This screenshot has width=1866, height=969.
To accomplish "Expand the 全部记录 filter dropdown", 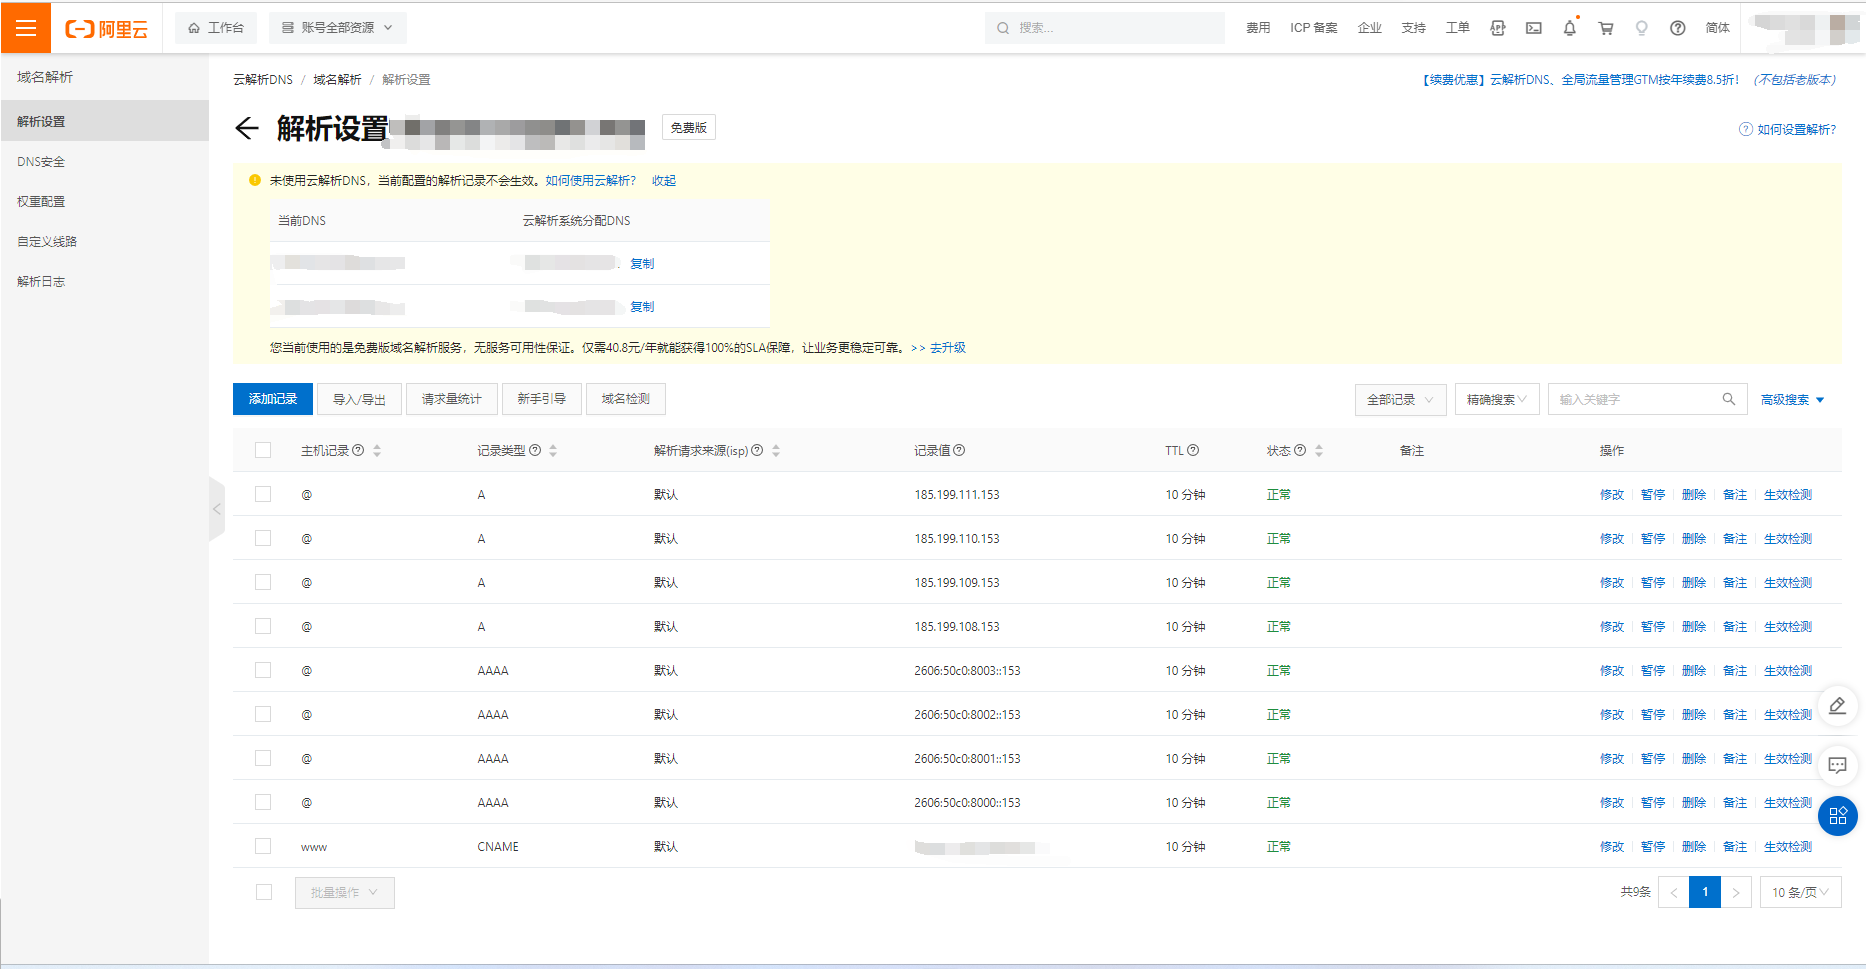I will (x=1400, y=399).
